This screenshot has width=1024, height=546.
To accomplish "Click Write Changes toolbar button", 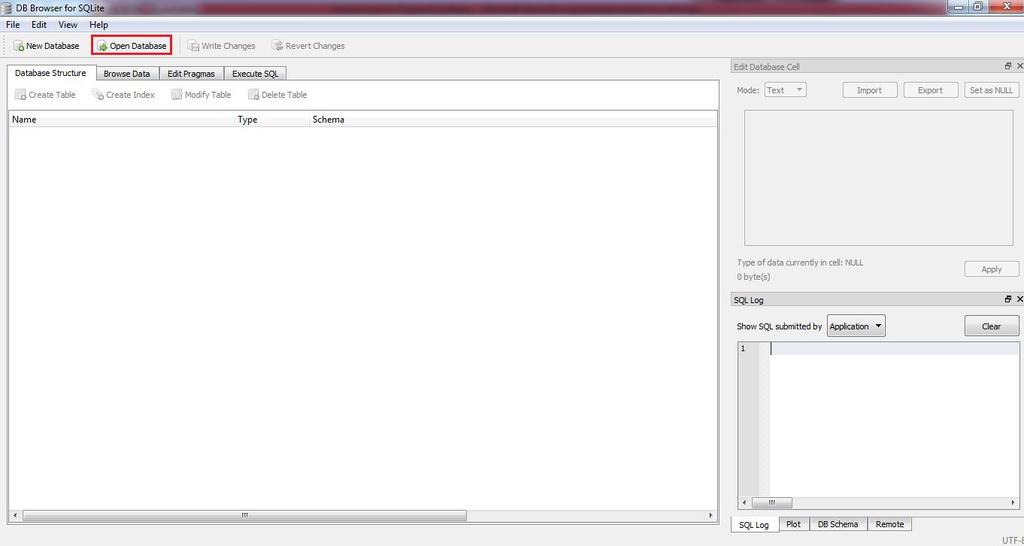I will [x=221, y=46].
